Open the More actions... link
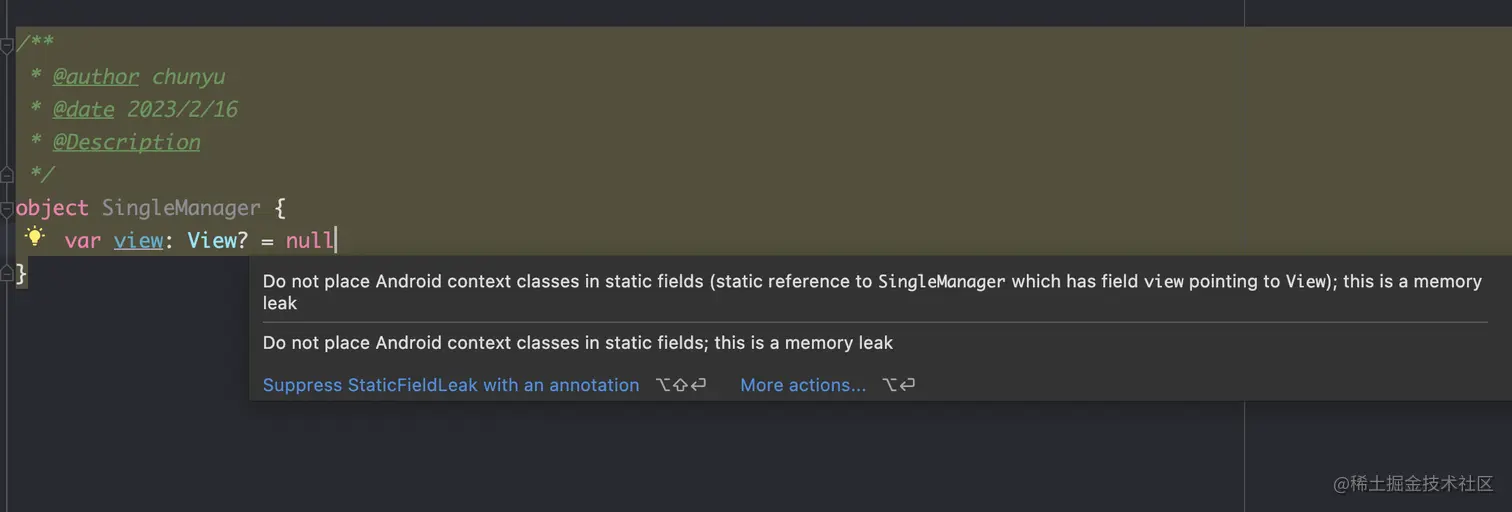 coord(803,385)
